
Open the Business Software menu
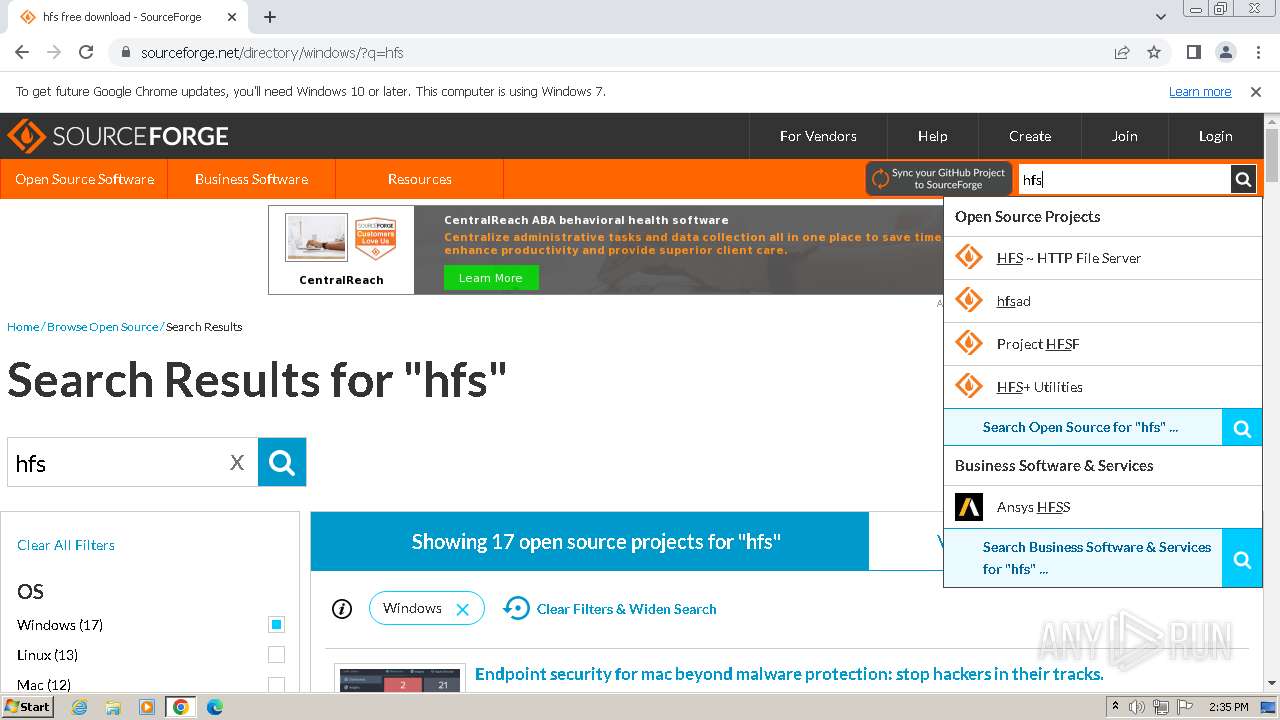coord(251,179)
